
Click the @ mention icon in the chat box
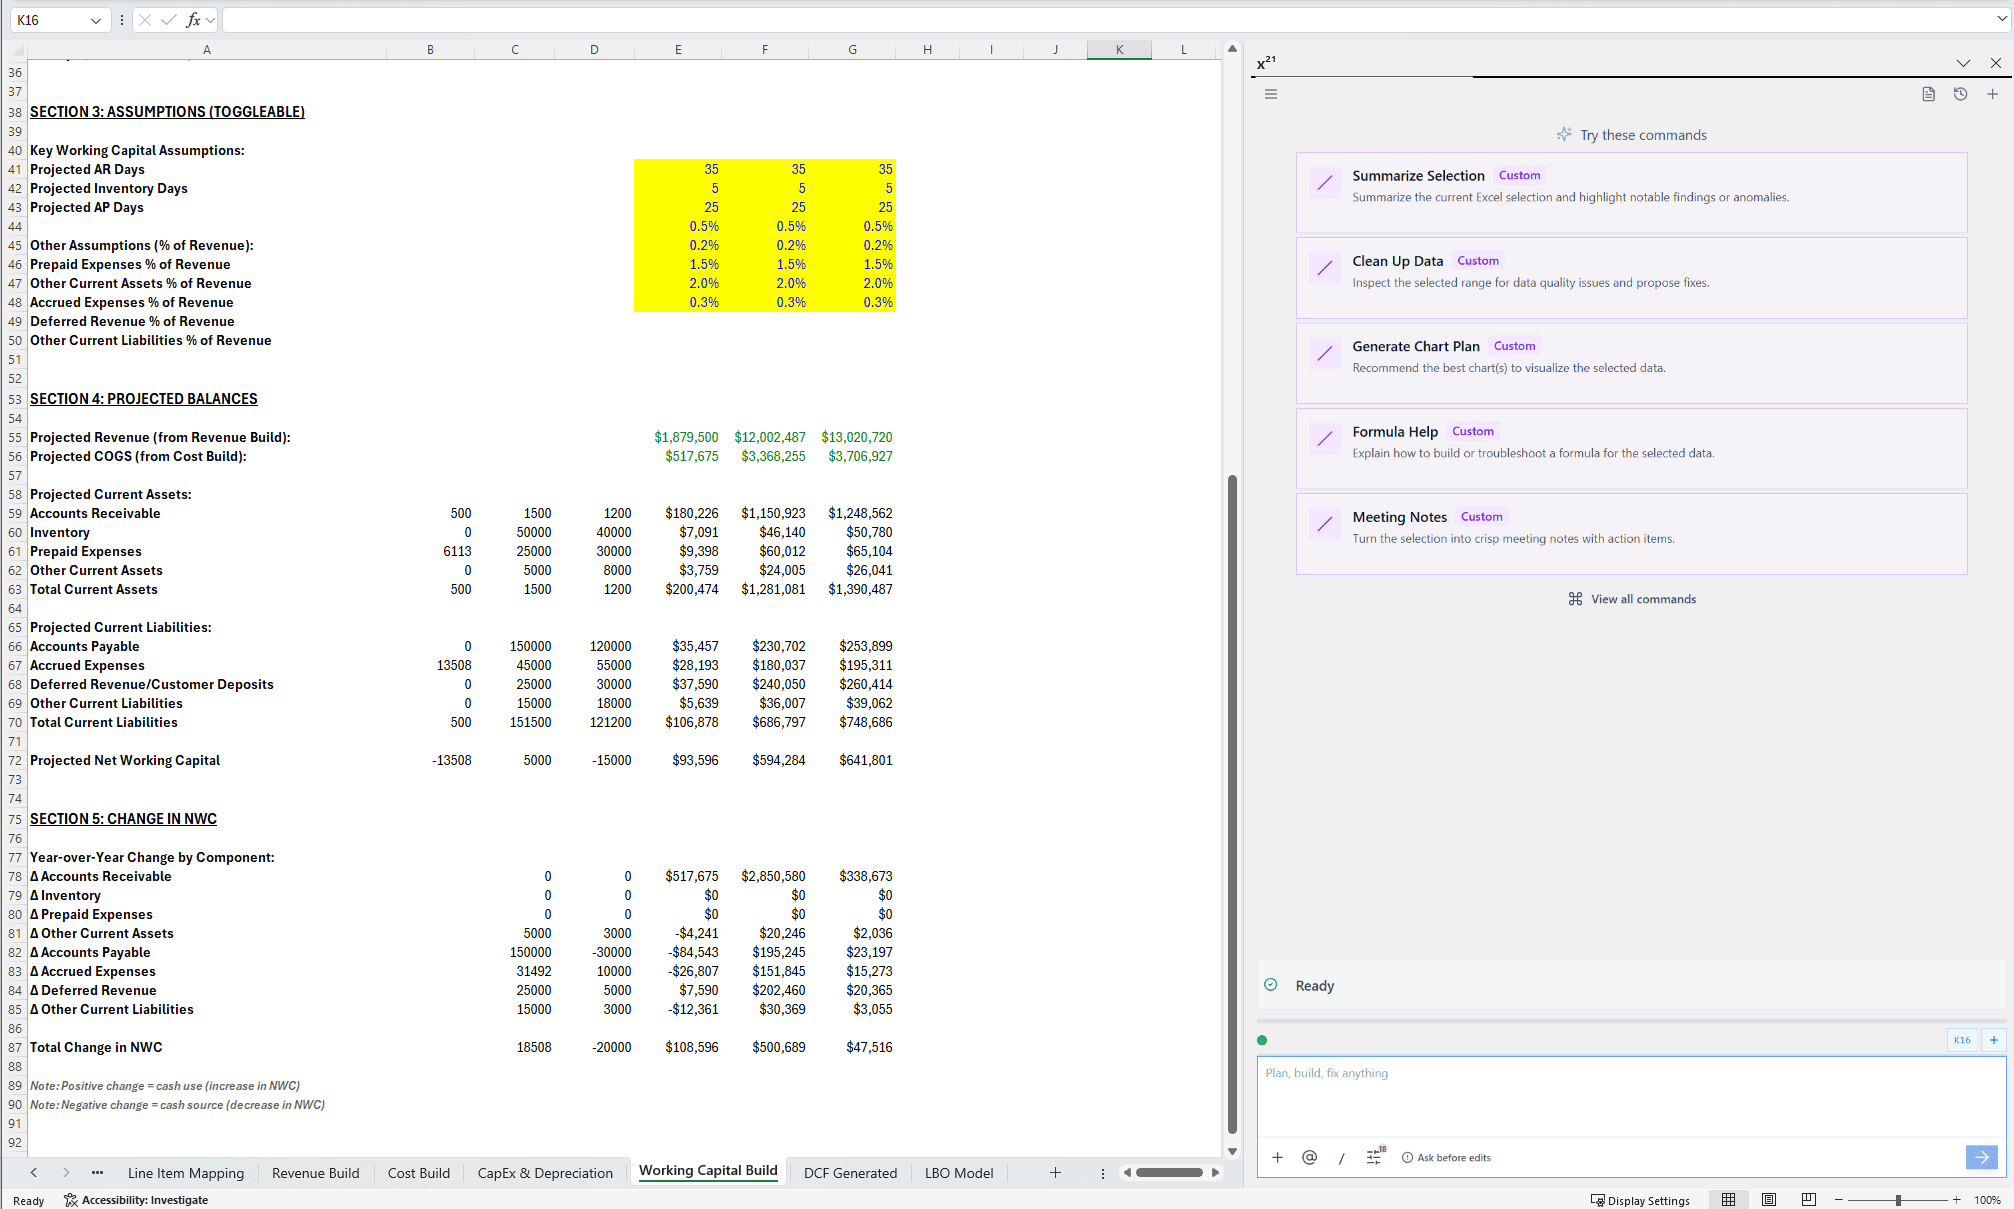point(1309,1157)
